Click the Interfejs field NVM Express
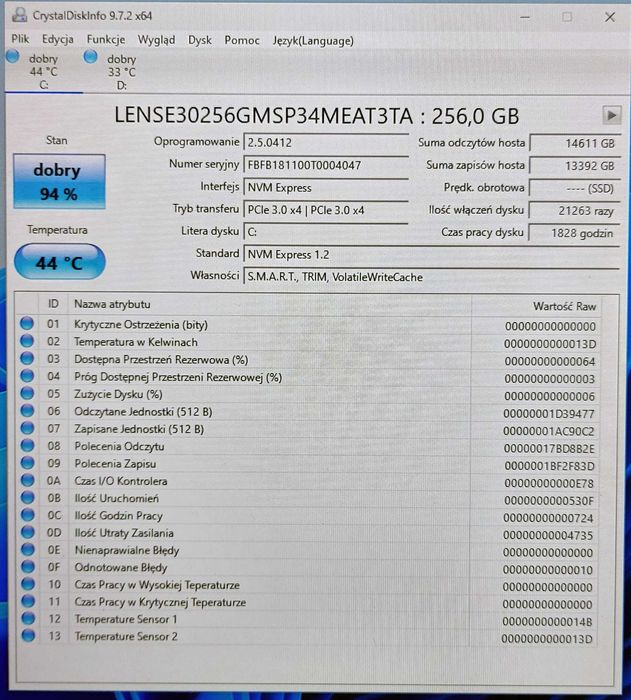This screenshot has height=700, width=631. tap(326, 188)
